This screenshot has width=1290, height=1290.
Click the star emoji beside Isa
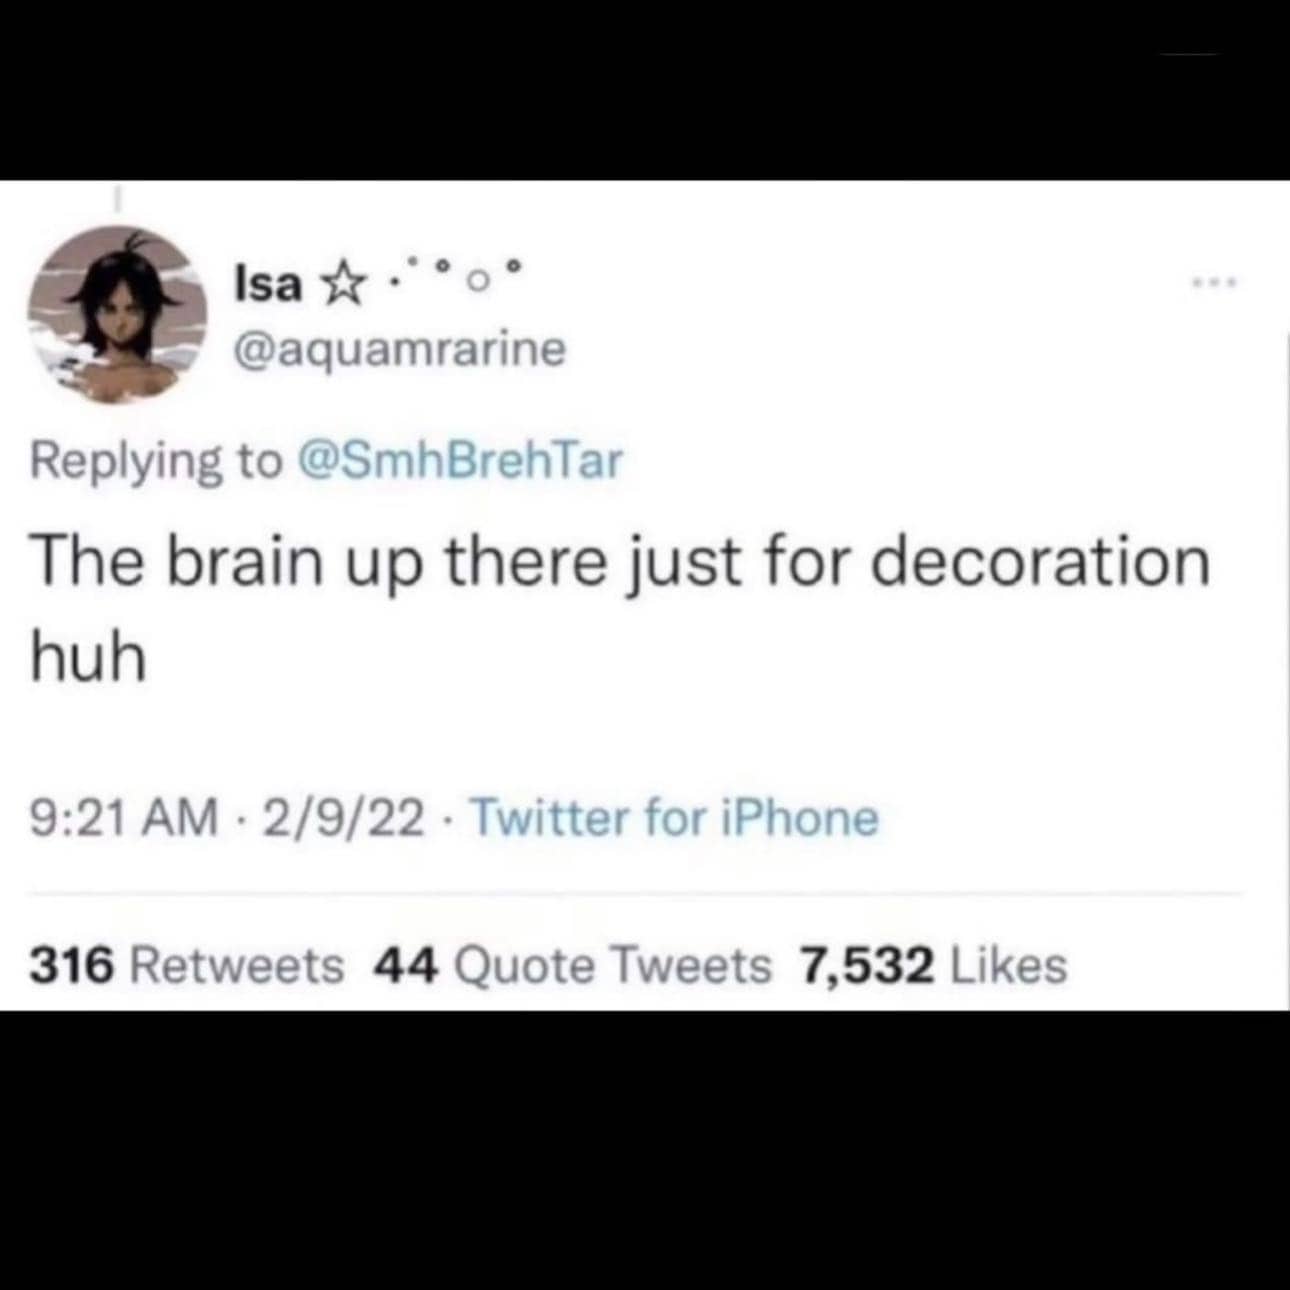click(341, 286)
